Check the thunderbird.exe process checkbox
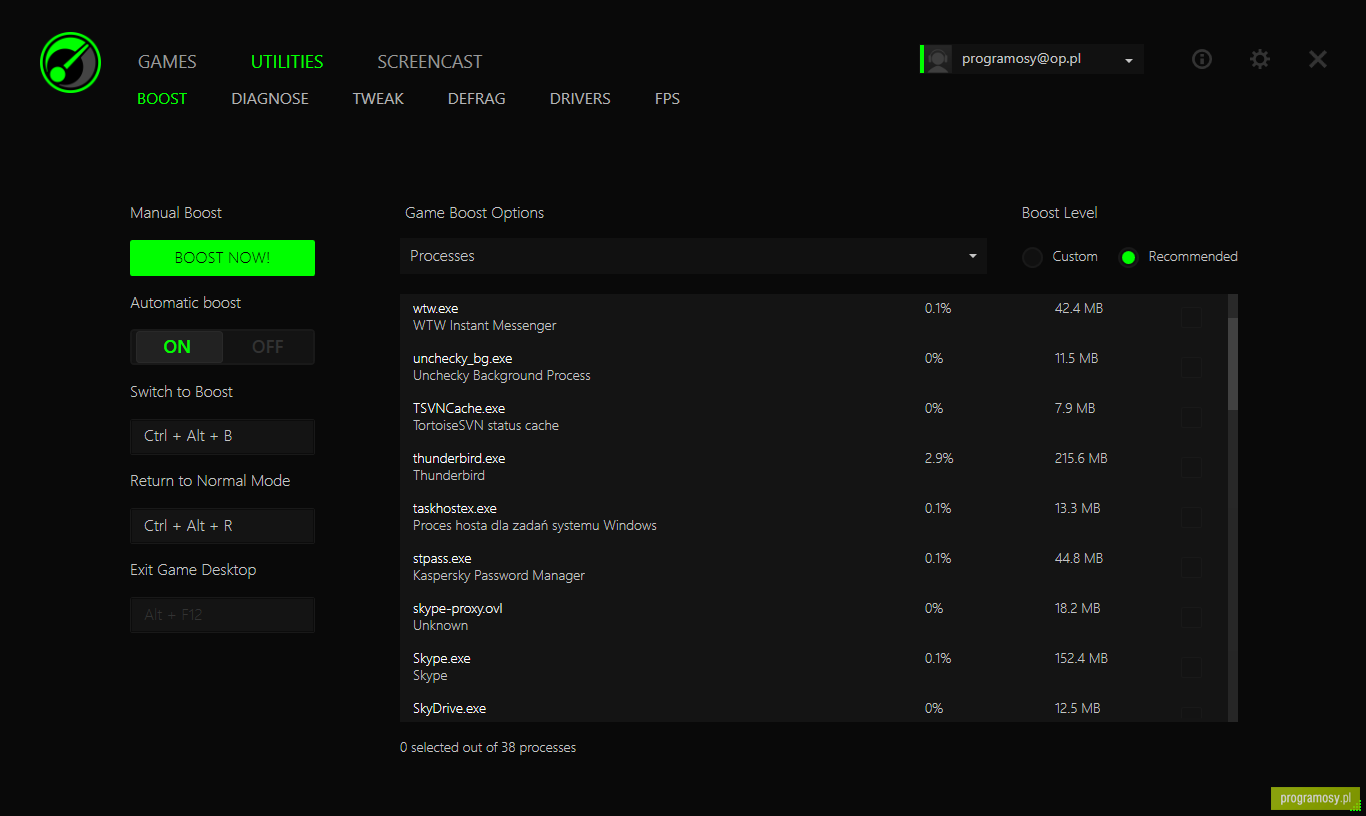 coord(1192,468)
